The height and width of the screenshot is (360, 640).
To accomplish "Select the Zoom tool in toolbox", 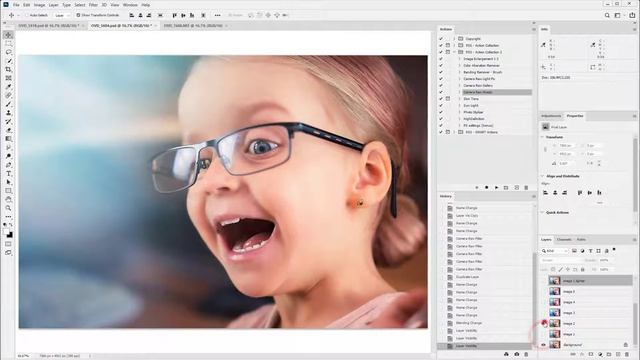I will coord(8,208).
